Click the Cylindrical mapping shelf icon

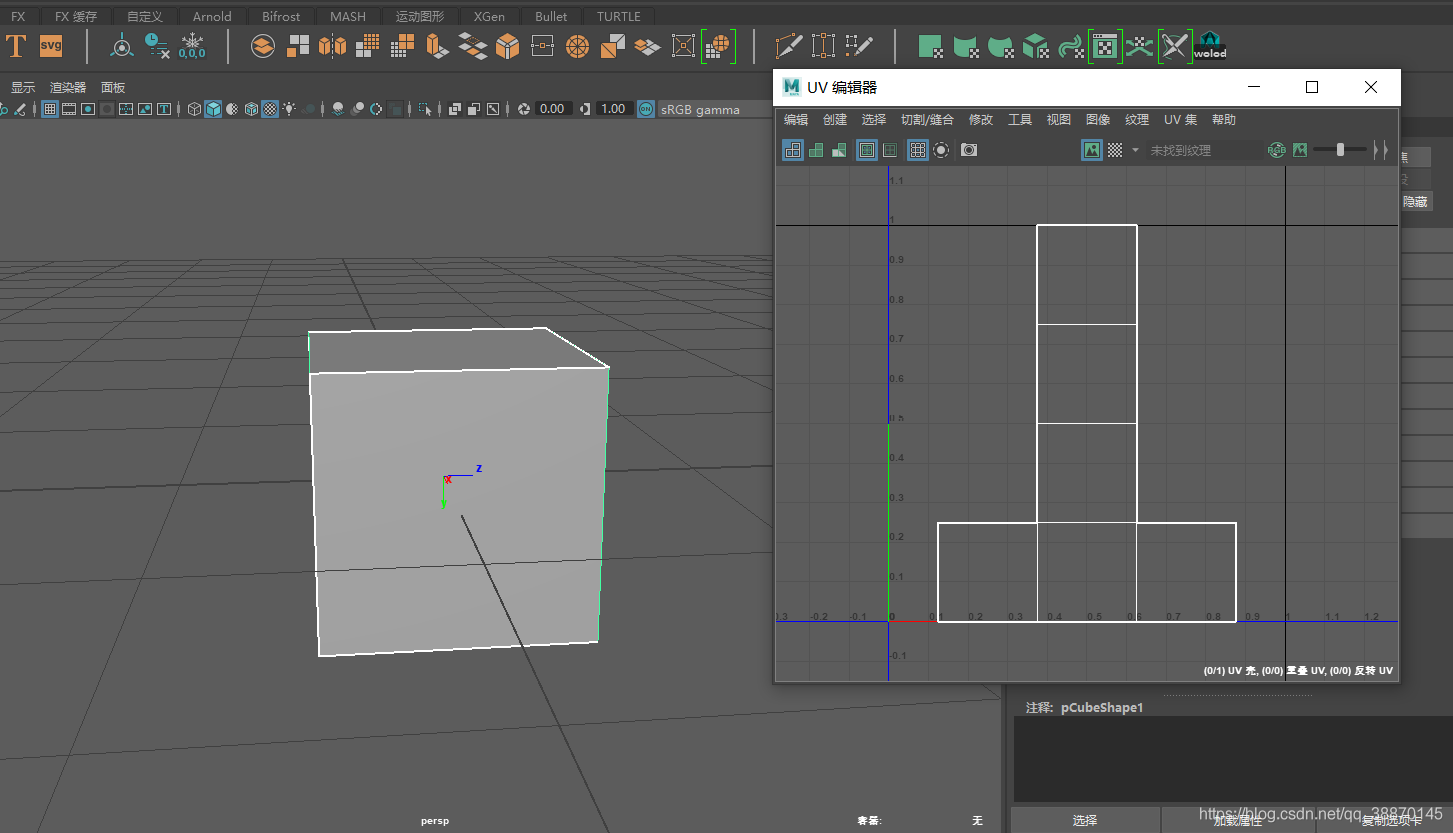[x=965, y=46]
